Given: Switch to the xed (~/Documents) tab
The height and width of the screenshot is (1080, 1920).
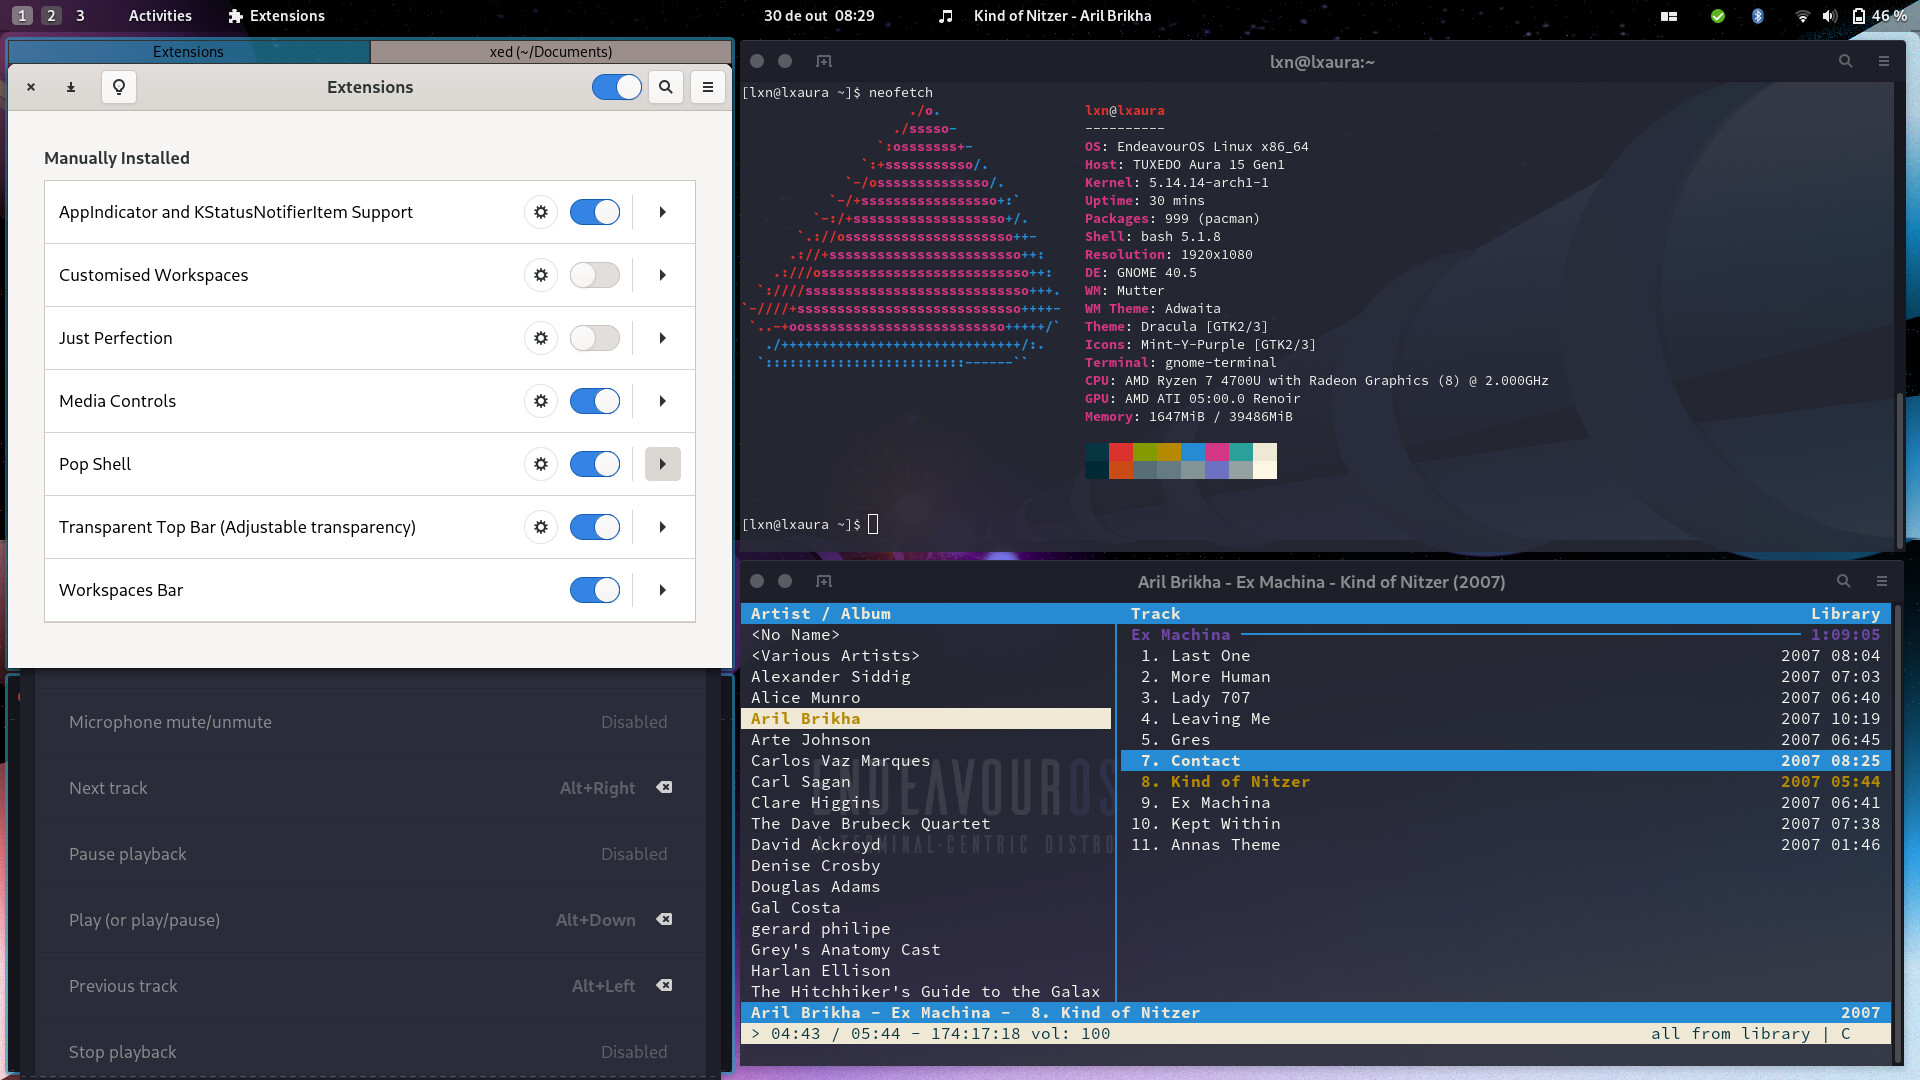Looking at the screenshot, I should tap(549, 51).
